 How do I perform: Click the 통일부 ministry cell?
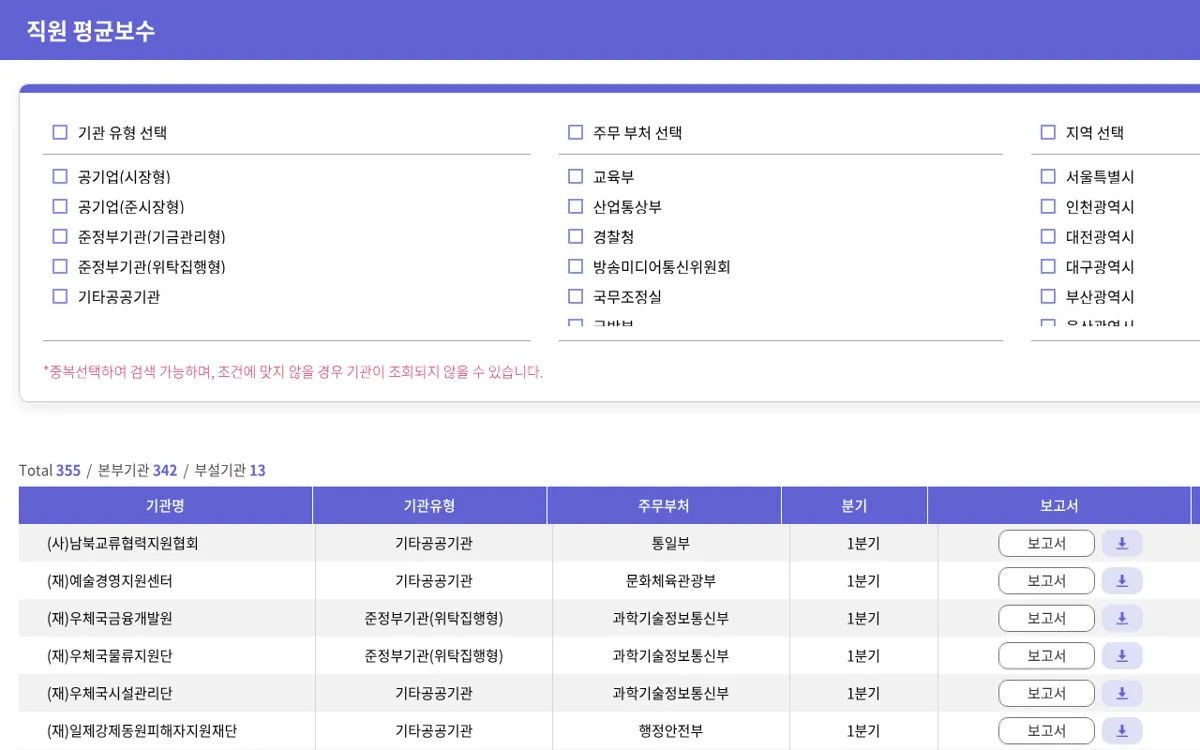coord(670,544)
